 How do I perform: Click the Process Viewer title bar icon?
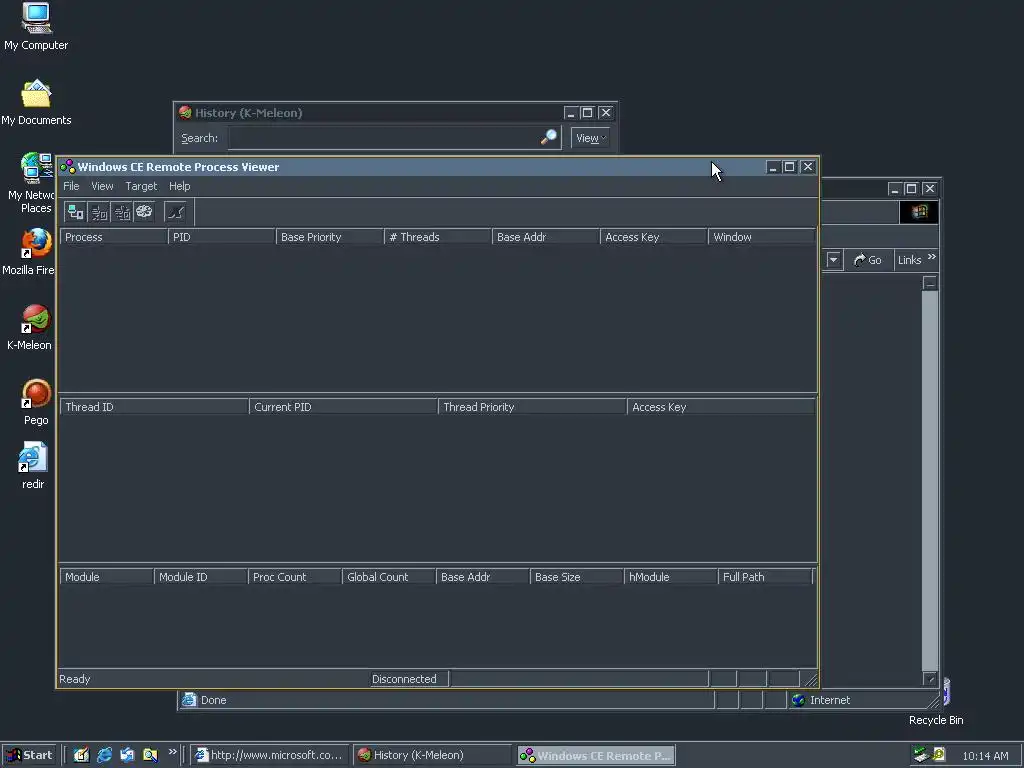click(67, 167)
